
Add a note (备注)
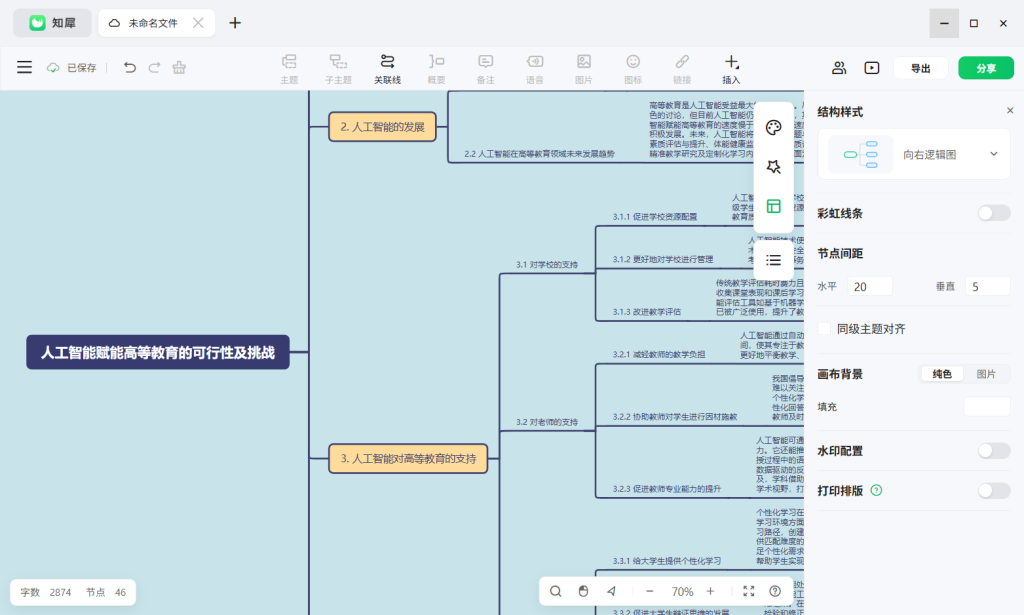click(485, 69)
